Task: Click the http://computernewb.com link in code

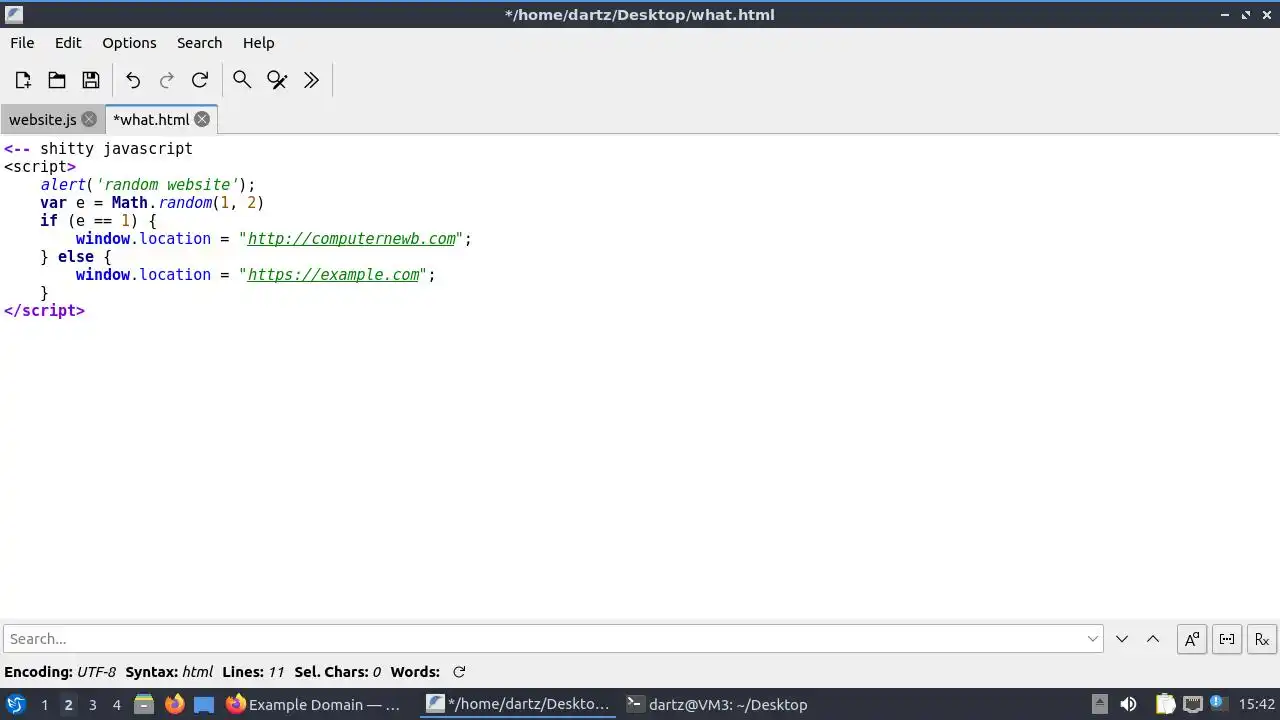Action: [352, 239]
